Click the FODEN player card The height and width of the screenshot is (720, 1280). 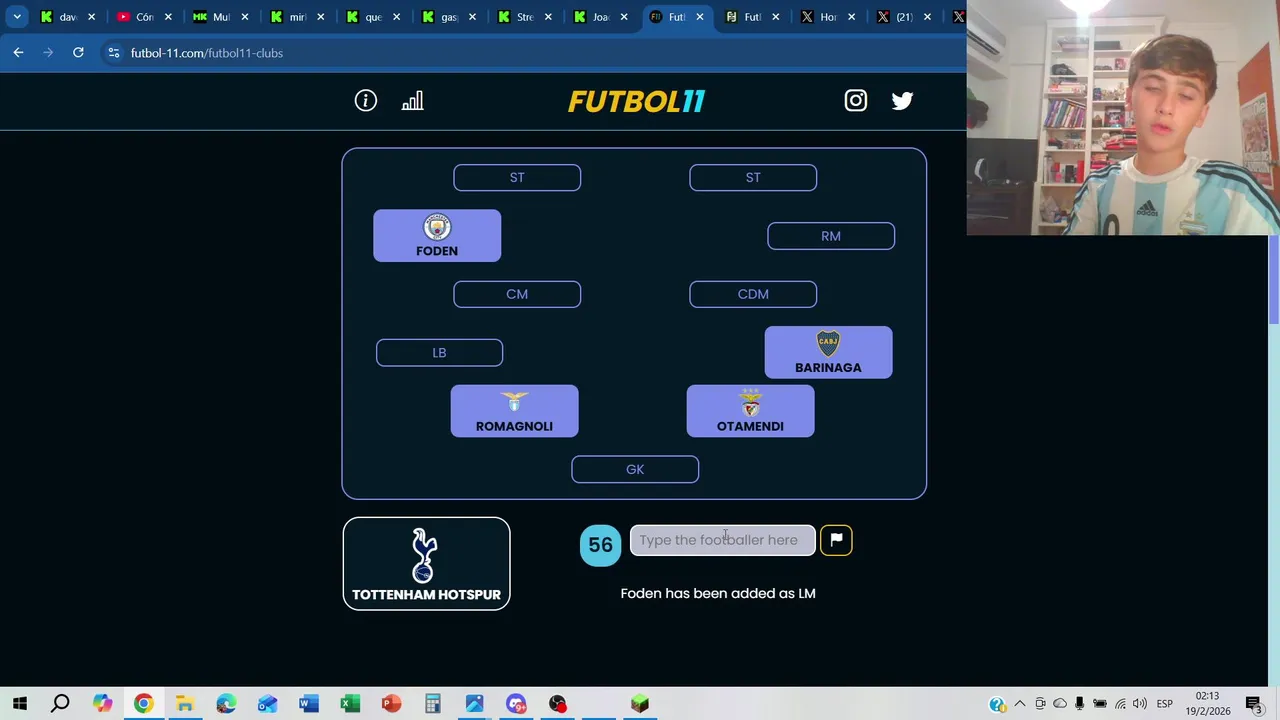tap(437, 236)
